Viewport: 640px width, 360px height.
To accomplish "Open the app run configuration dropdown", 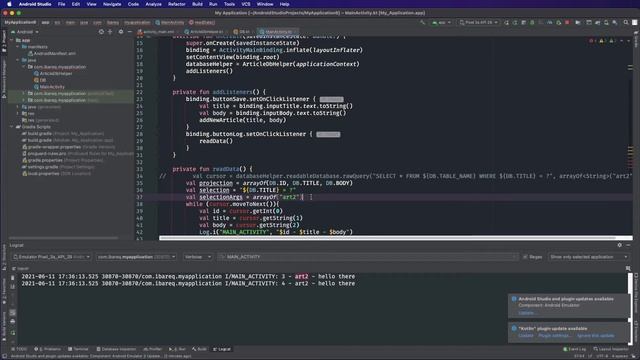I will click(441, 22).
